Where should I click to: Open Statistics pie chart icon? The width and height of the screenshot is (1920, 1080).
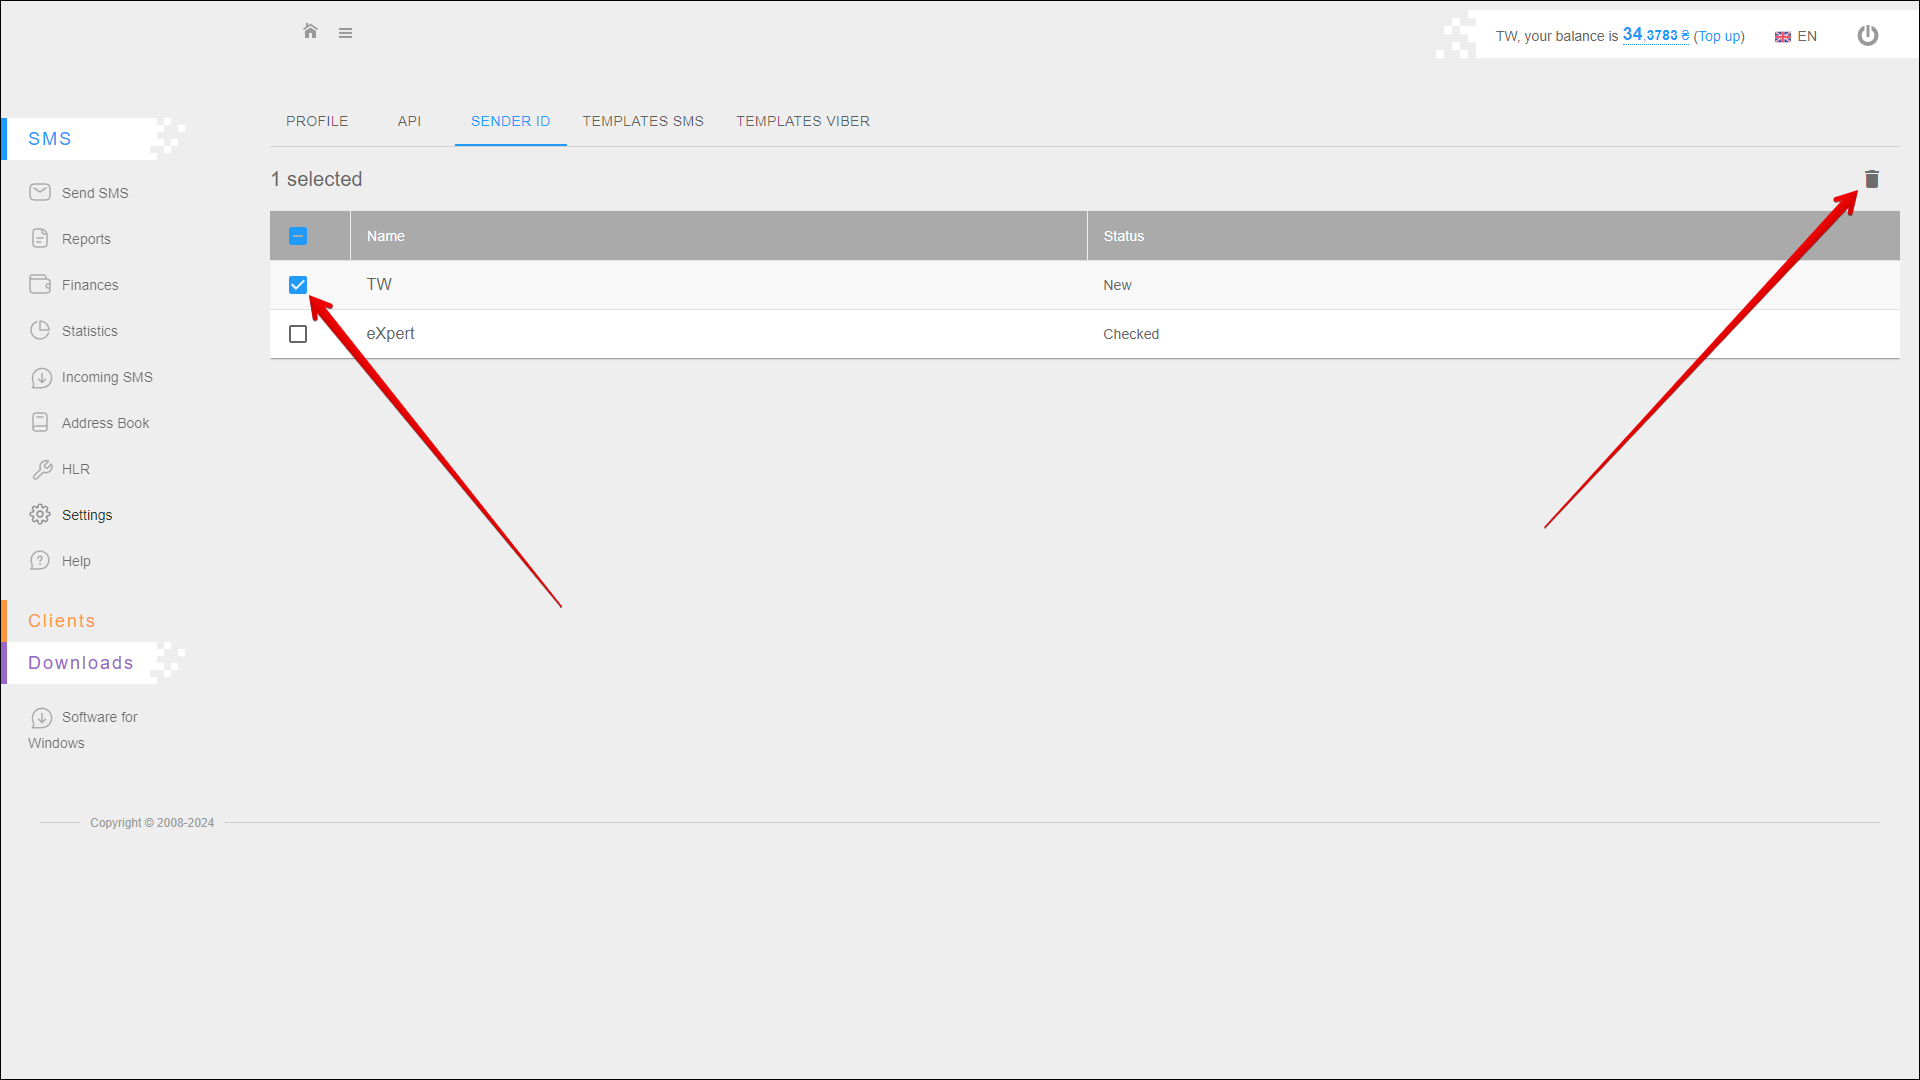pos(40,330)
